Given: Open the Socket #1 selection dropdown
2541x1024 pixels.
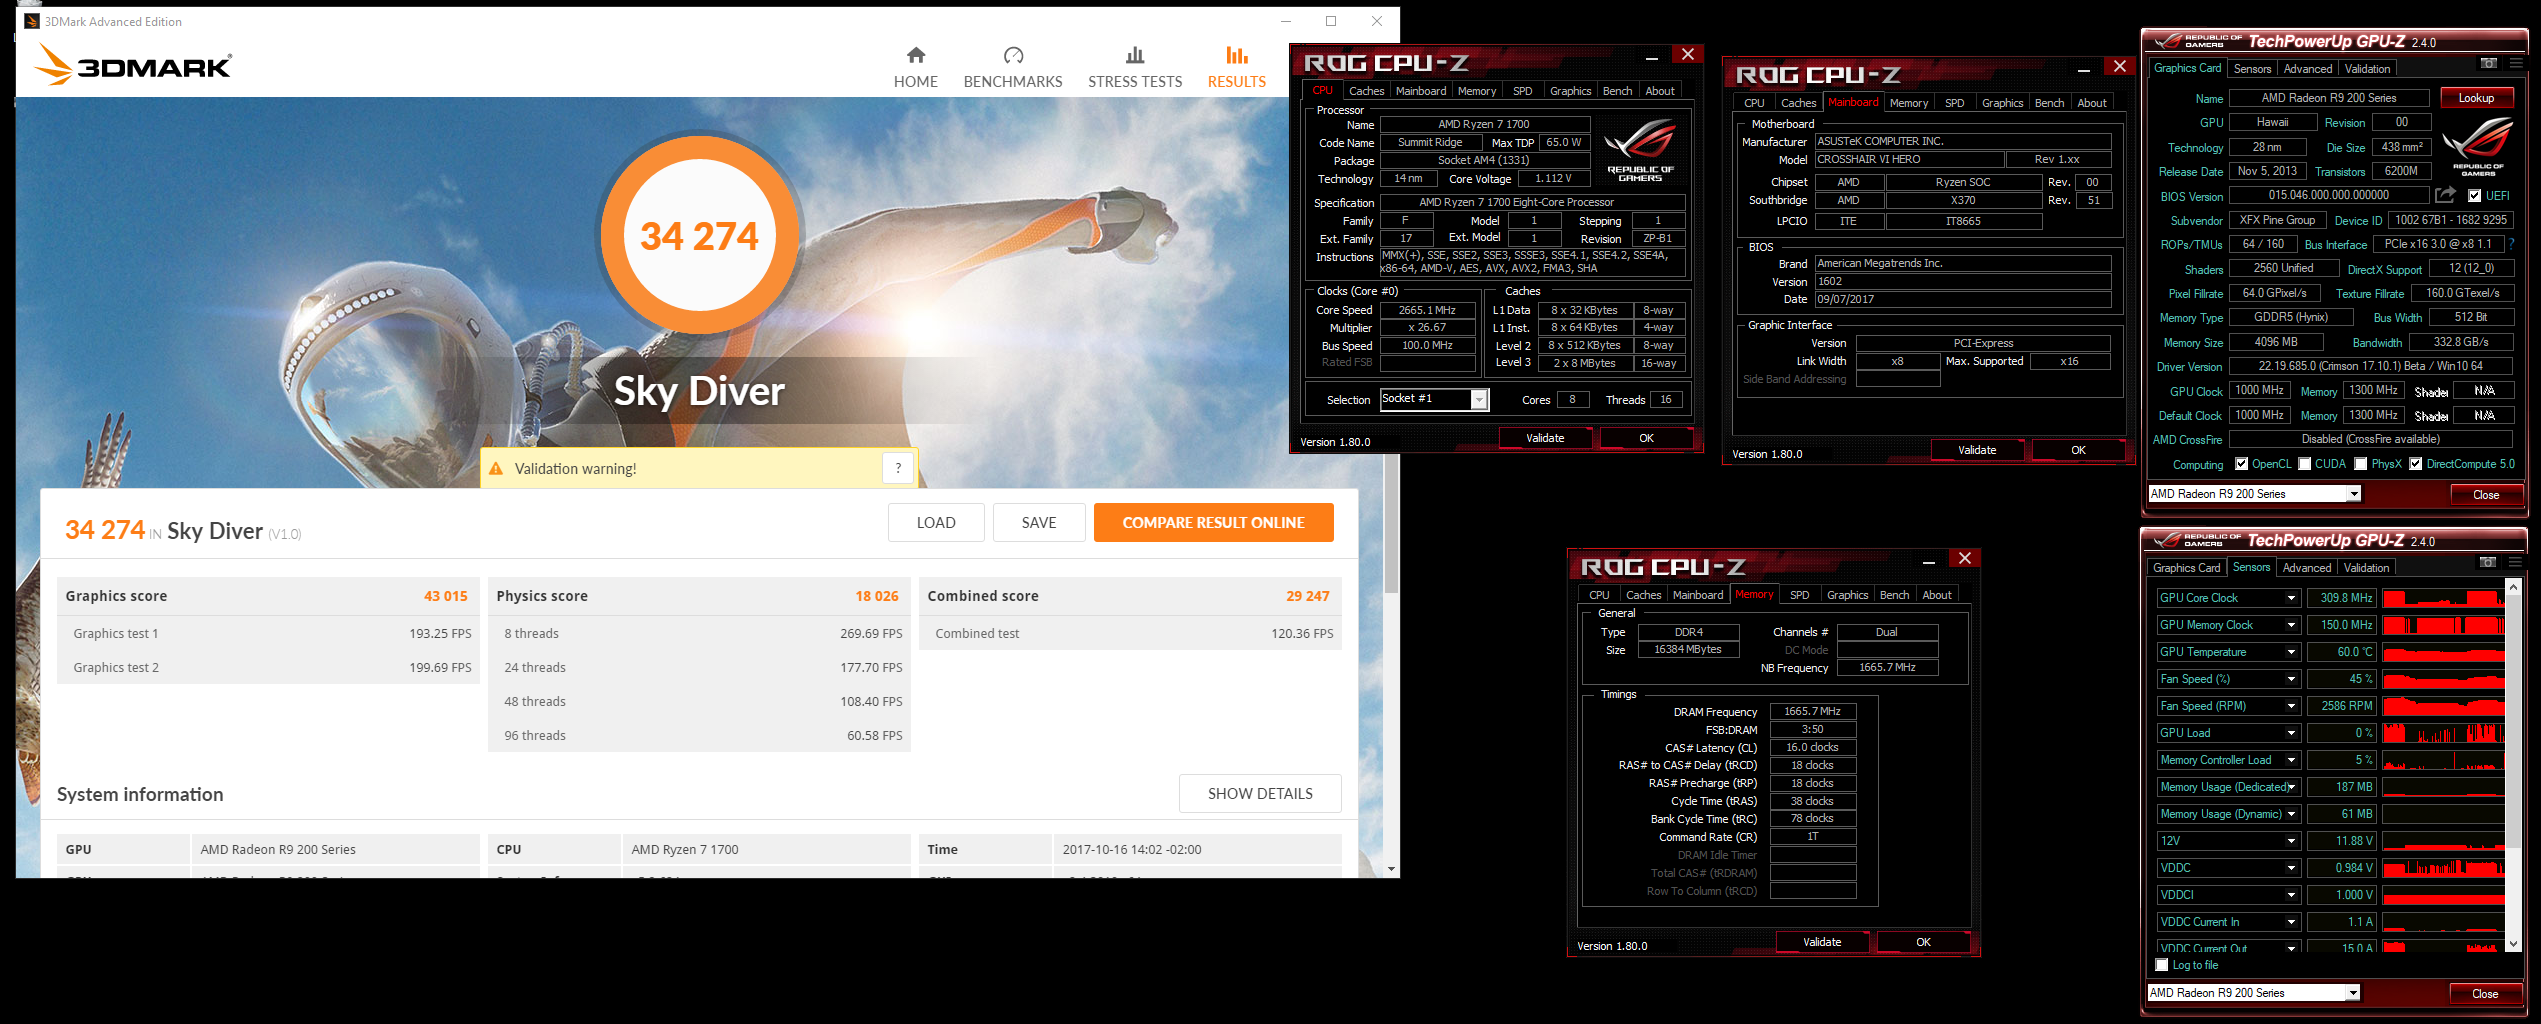Looking at the screenshot, I should 1479,400.
